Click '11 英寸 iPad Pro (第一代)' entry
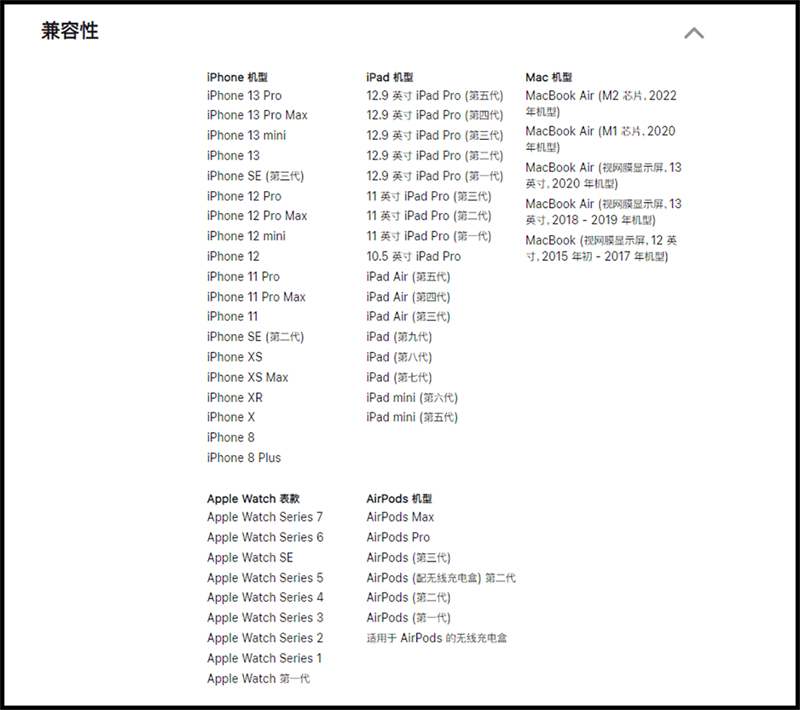This screenshot has width=800, height=710. click(429, 236)
